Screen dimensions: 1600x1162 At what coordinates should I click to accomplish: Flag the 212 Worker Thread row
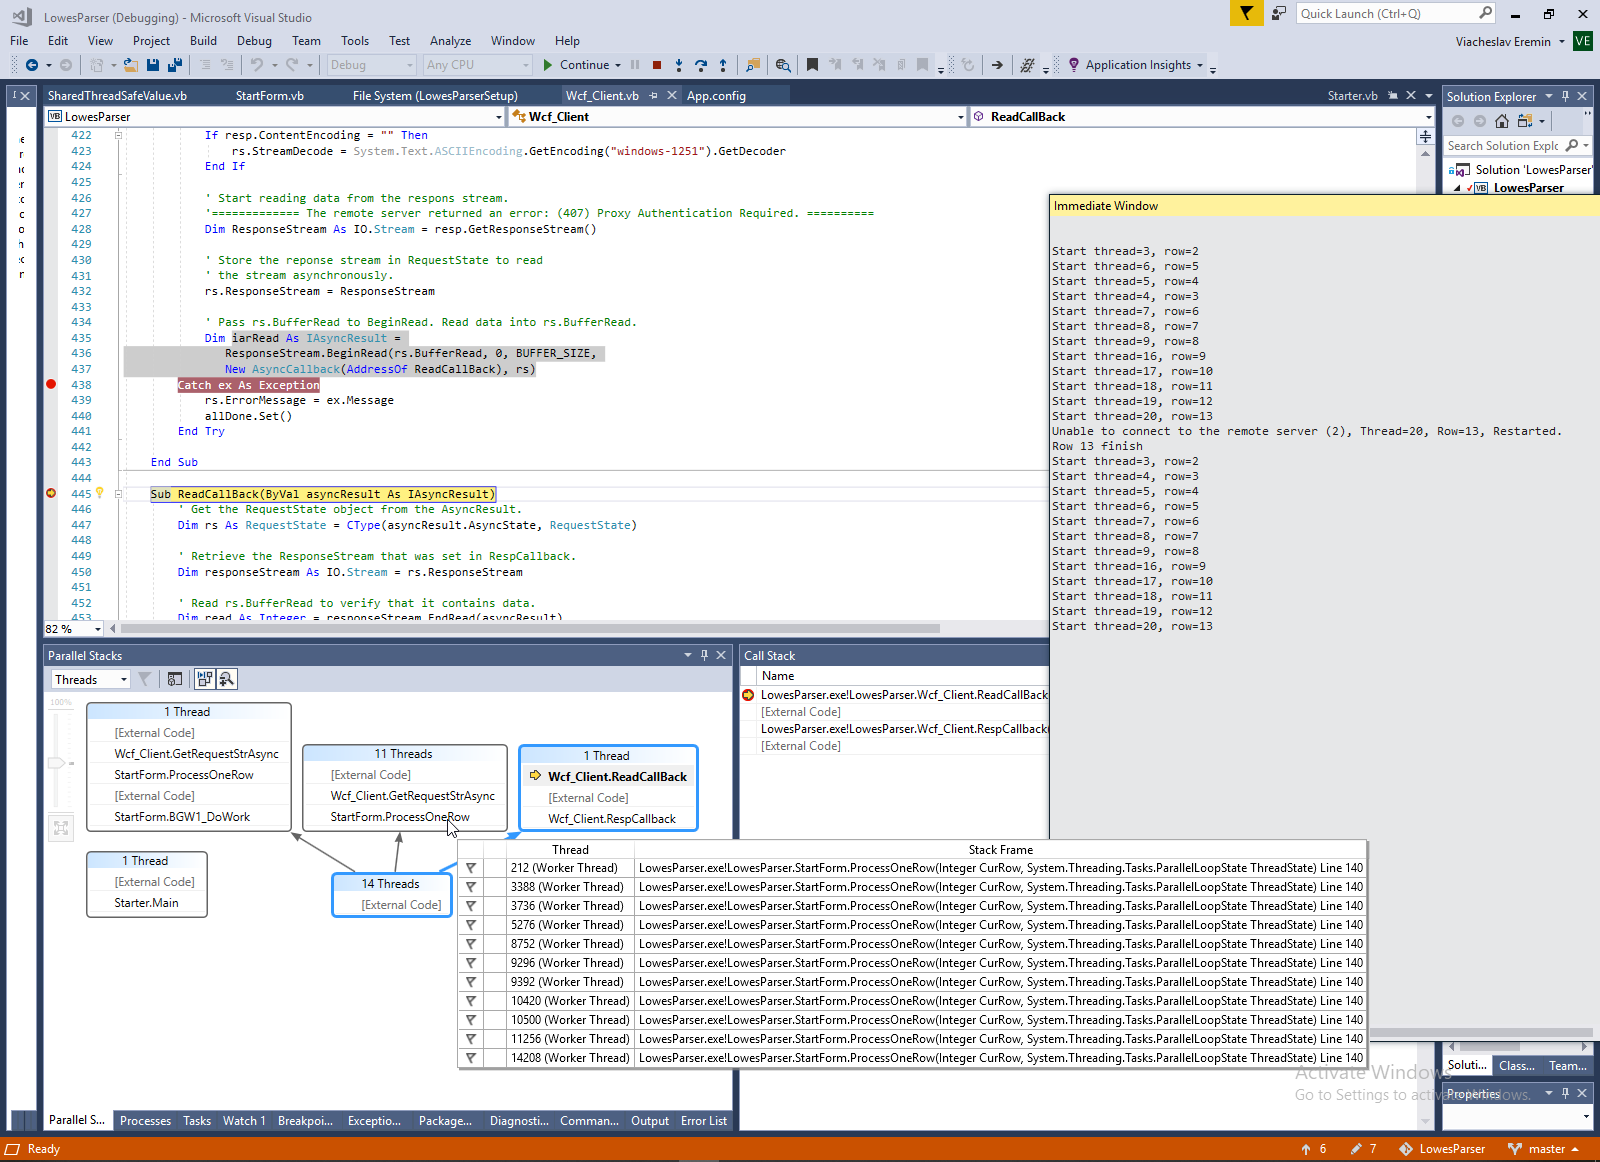click(471, 868)
